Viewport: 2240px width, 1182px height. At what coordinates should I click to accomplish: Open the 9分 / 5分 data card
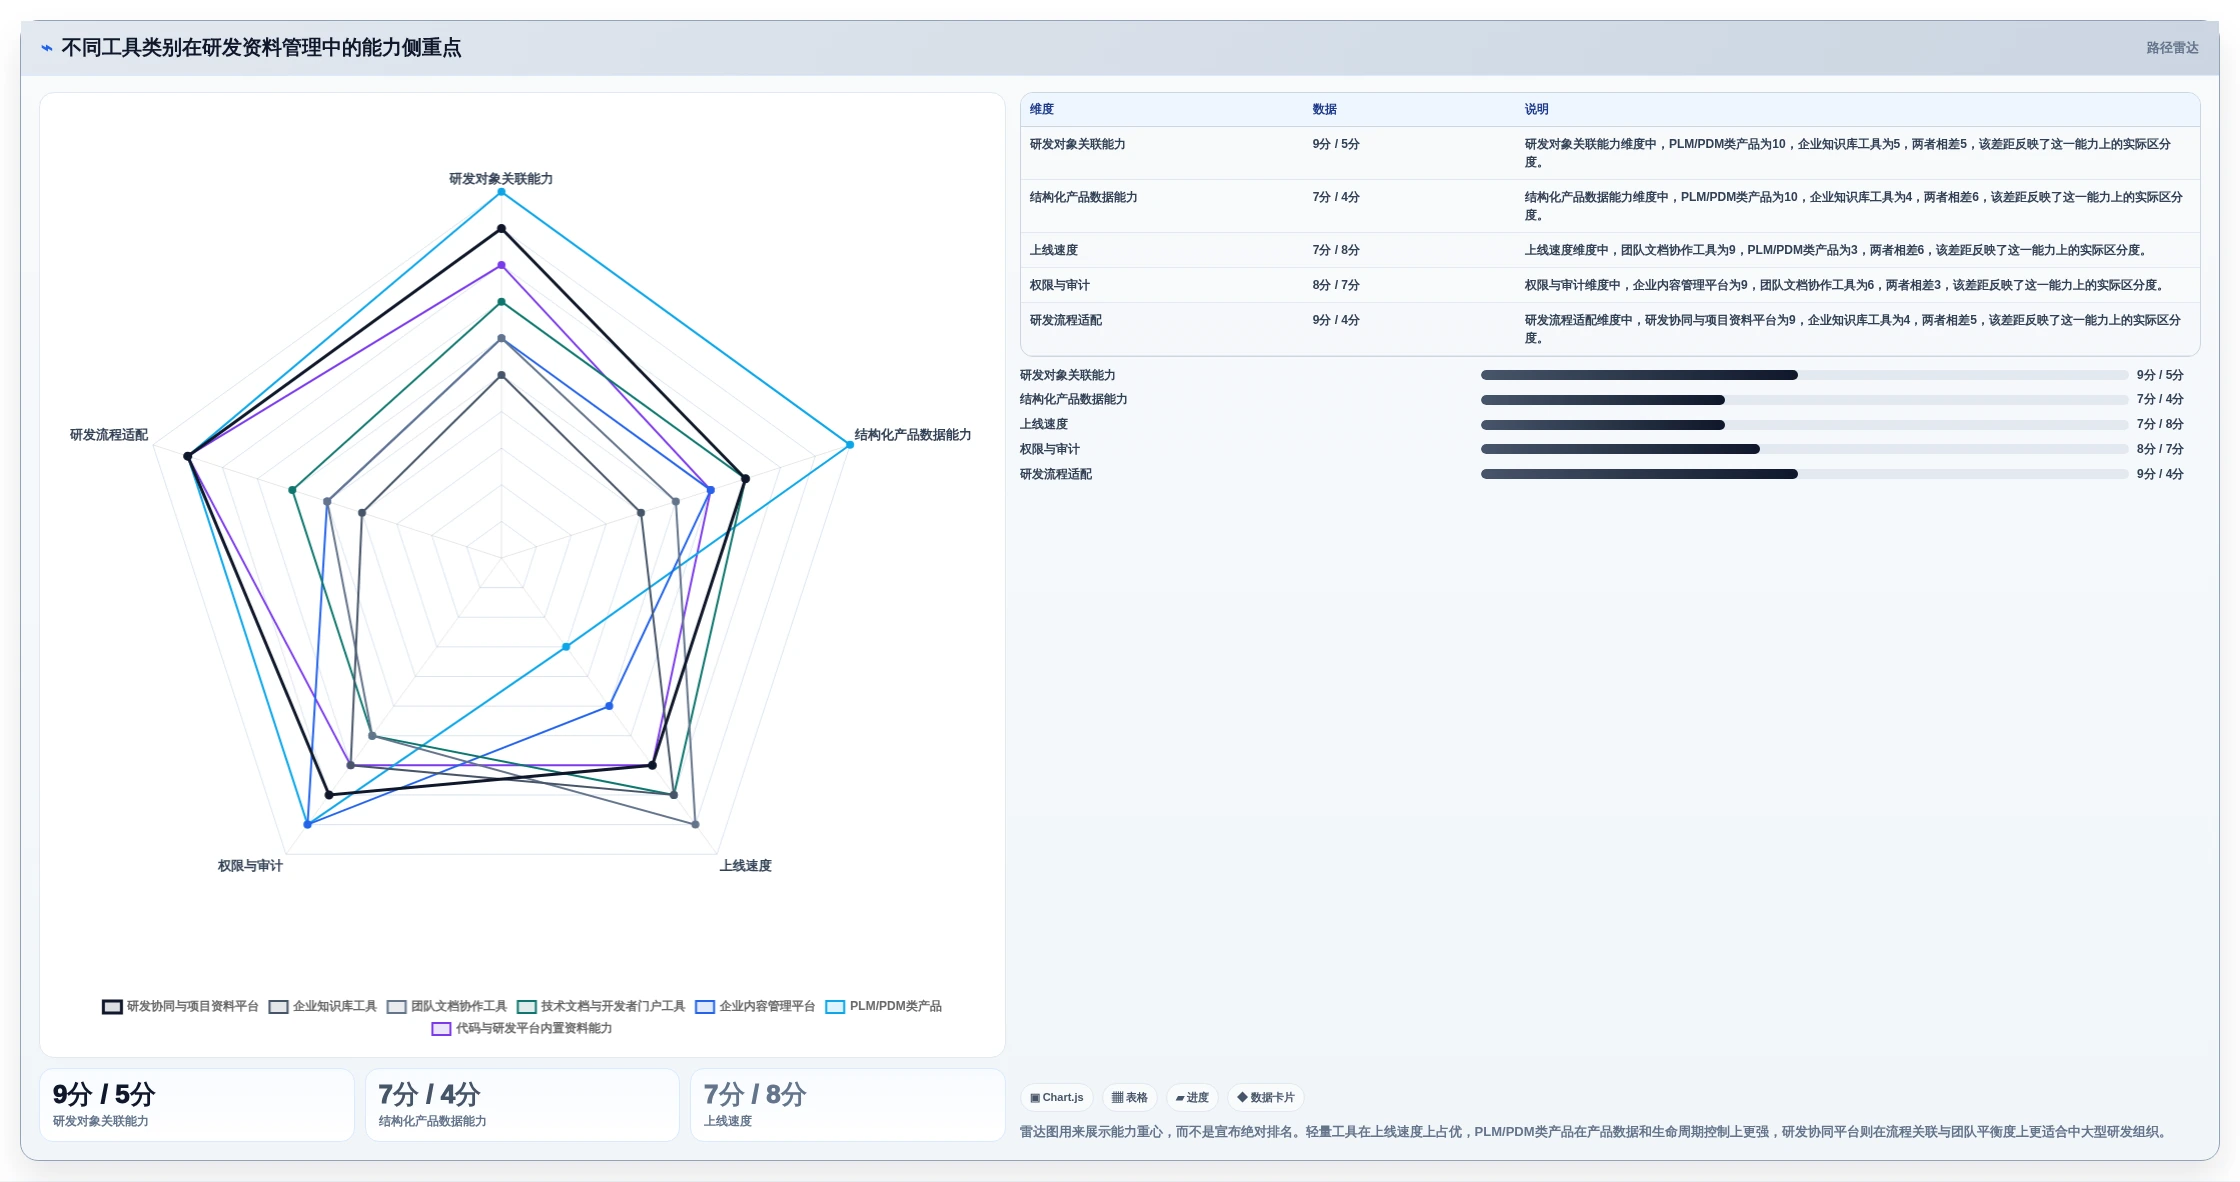tap(197, 1105)
